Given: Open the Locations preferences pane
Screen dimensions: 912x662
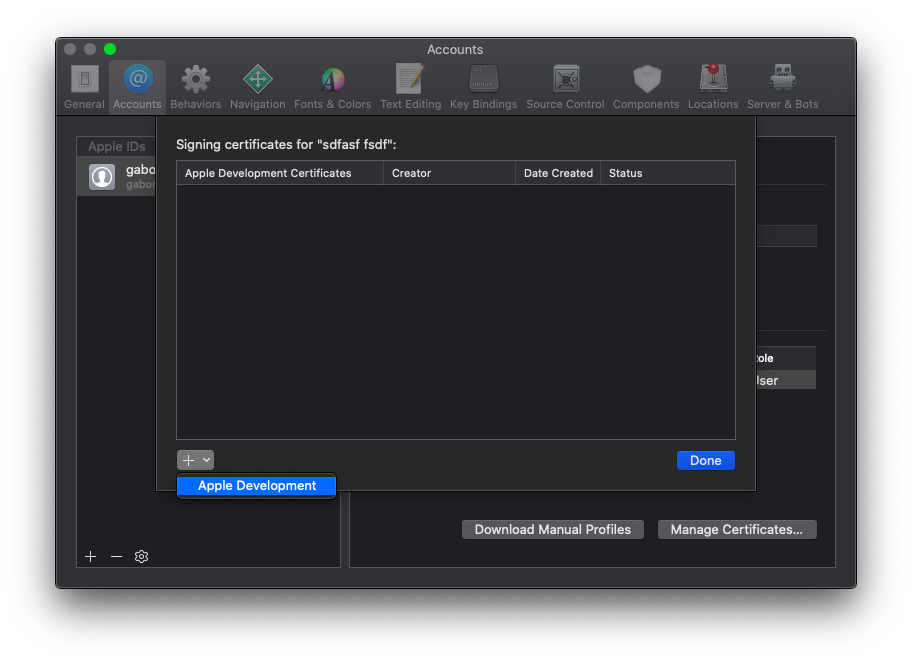Looking at the screenshot, I should 713,87.
